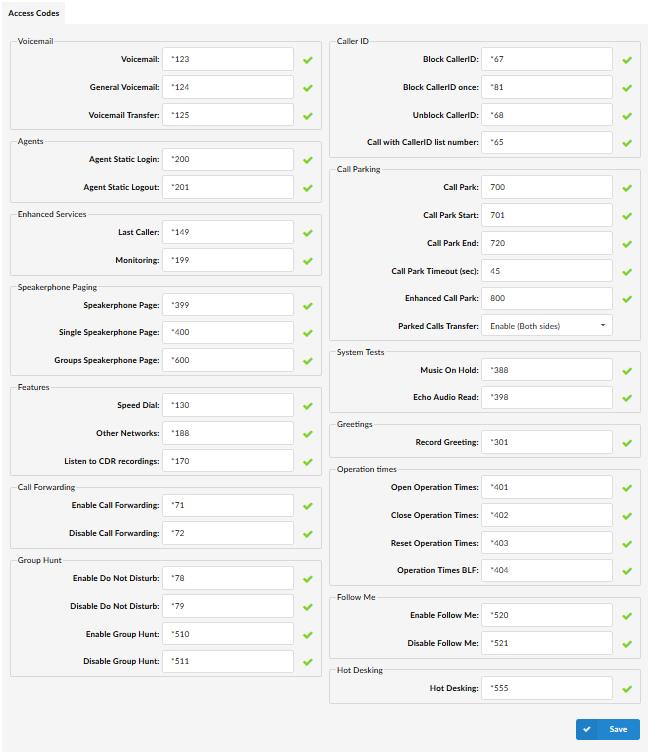Select the Open Operation Times field

(547, 488)
